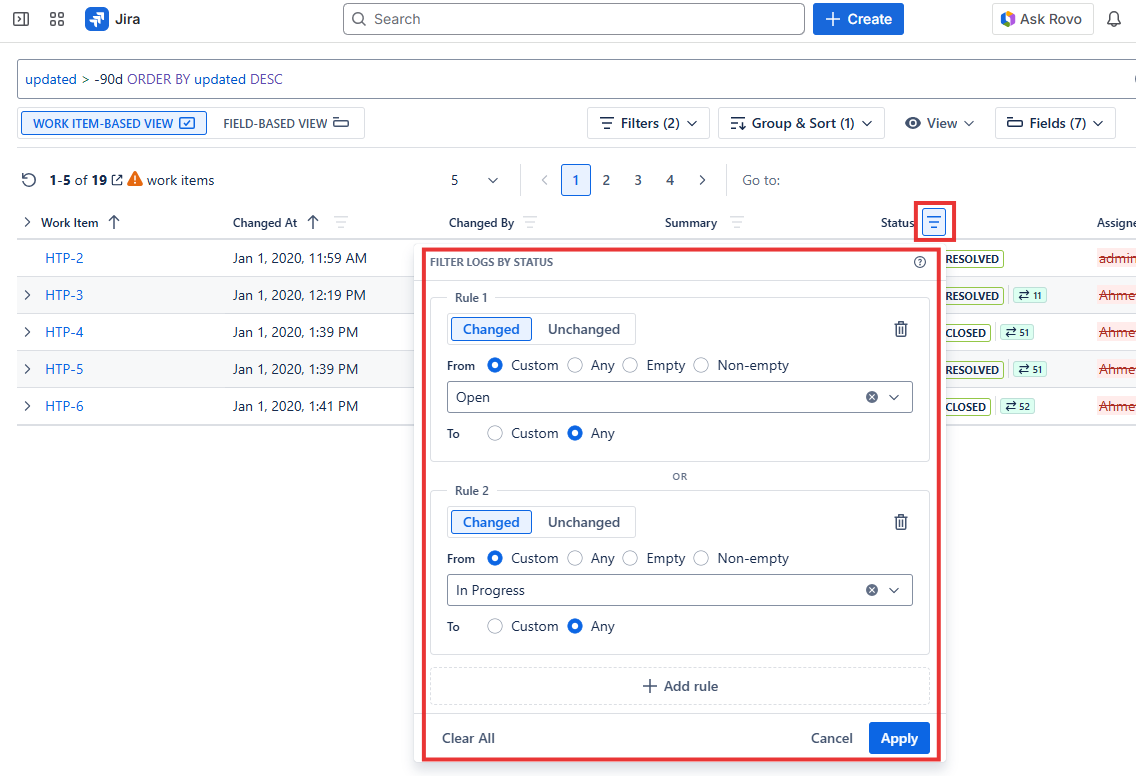Choose Non-empty radio in Rule 2 From
1136x776 pixels.
click(x=701, y=558)
